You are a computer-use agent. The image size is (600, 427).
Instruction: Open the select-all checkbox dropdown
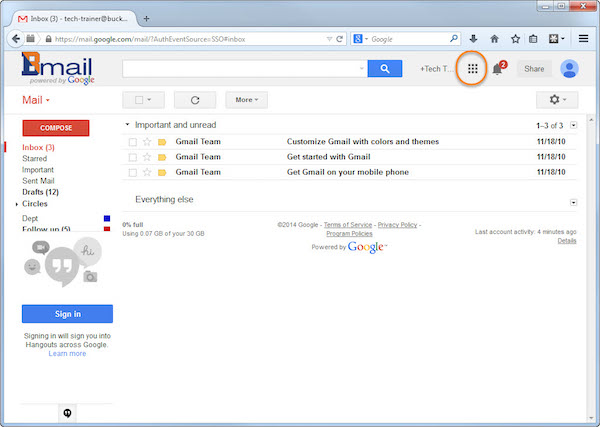click(143, 100)
